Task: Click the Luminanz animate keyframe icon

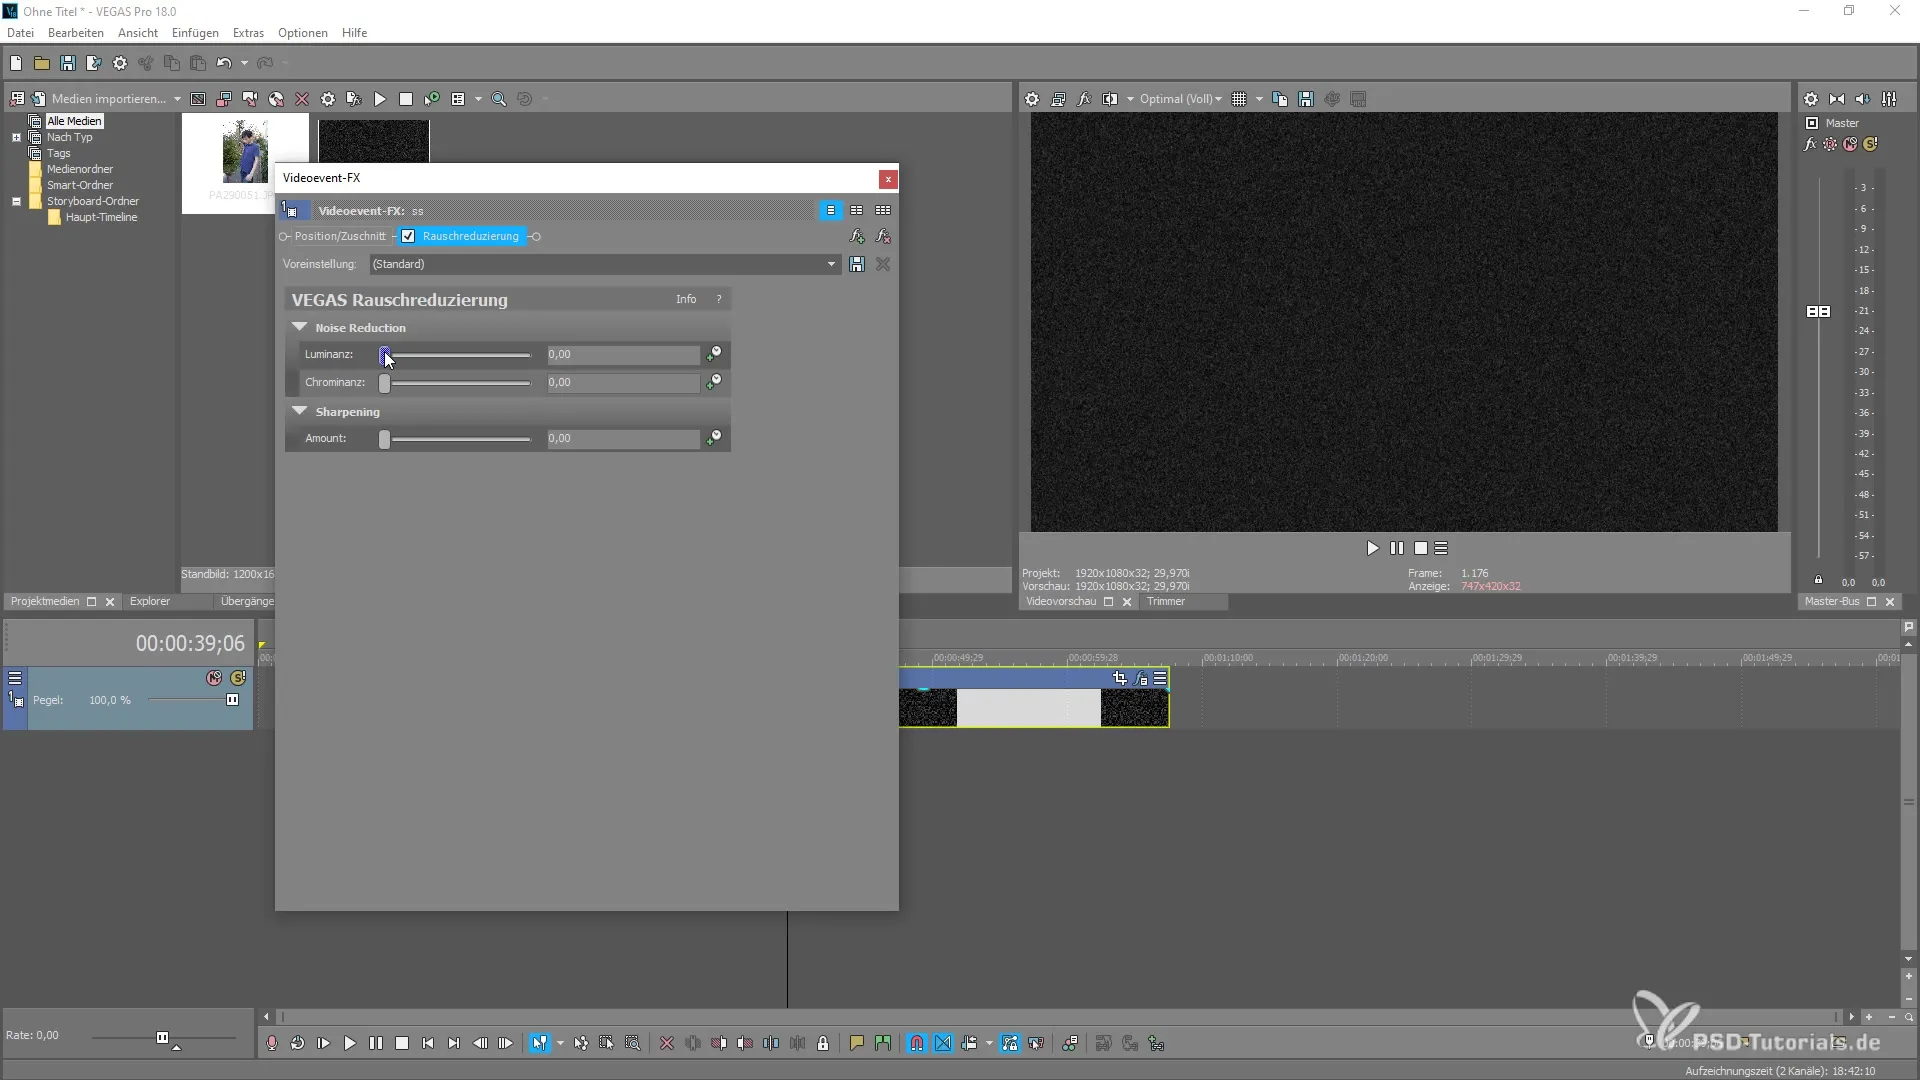Action: (714, 354)
